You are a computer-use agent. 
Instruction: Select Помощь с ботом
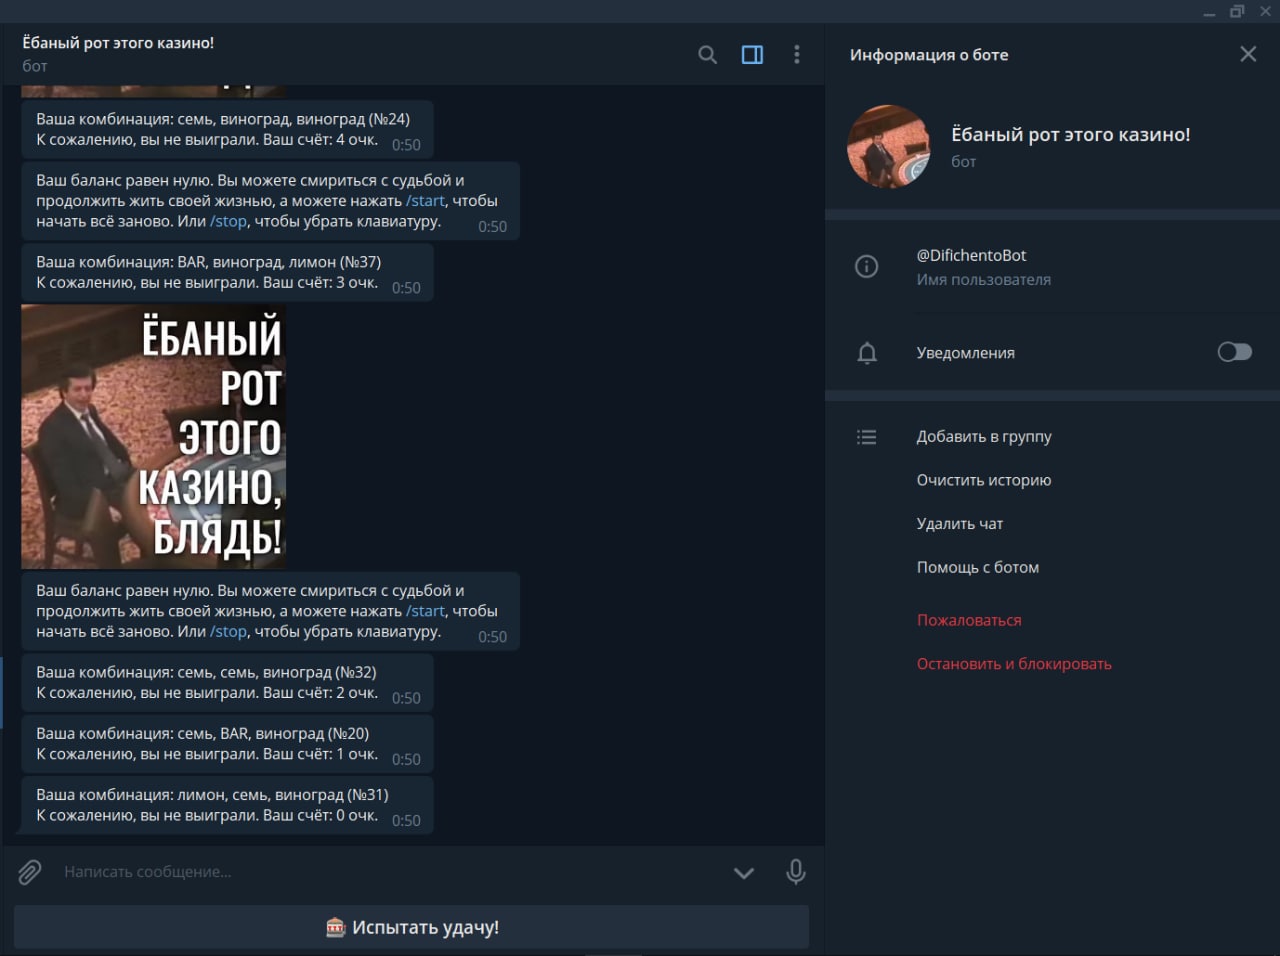[x=978, y=567]
